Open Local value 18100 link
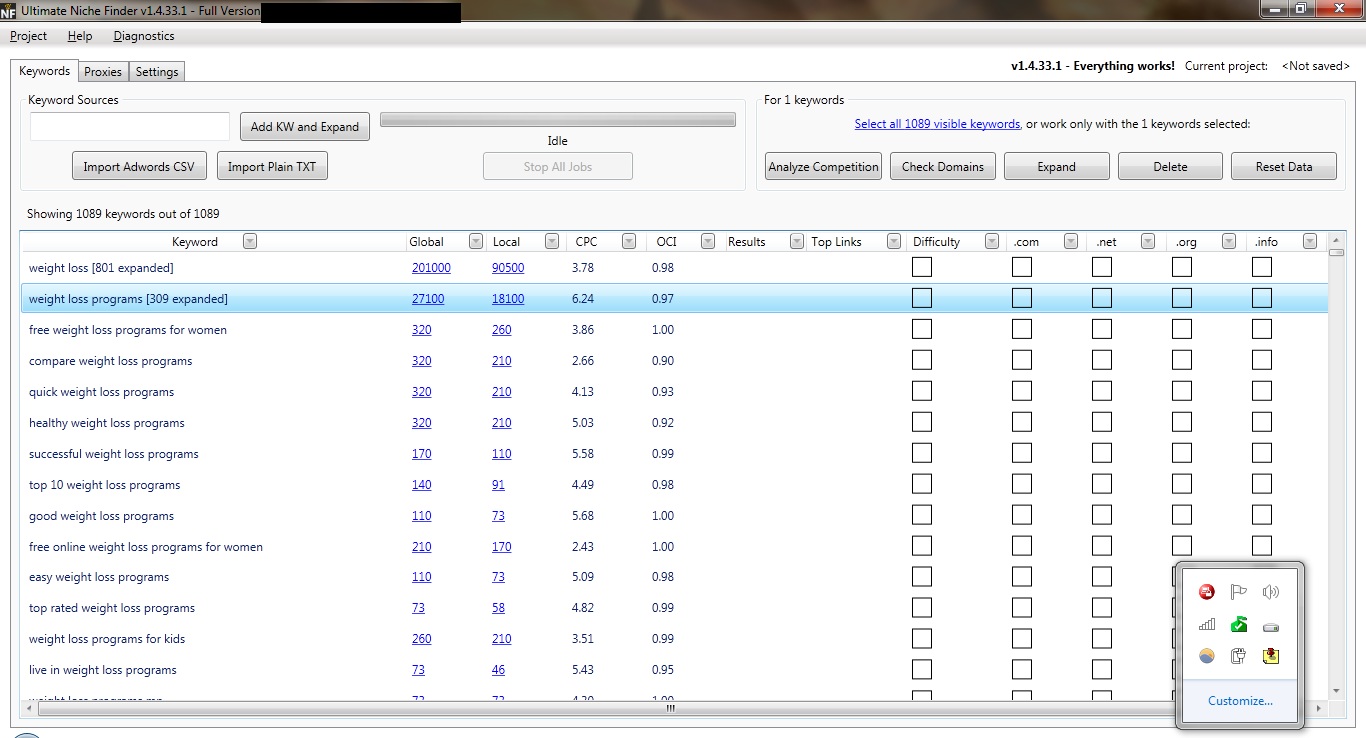Viewport: 1366px width, 738px height. click(508, 299)
